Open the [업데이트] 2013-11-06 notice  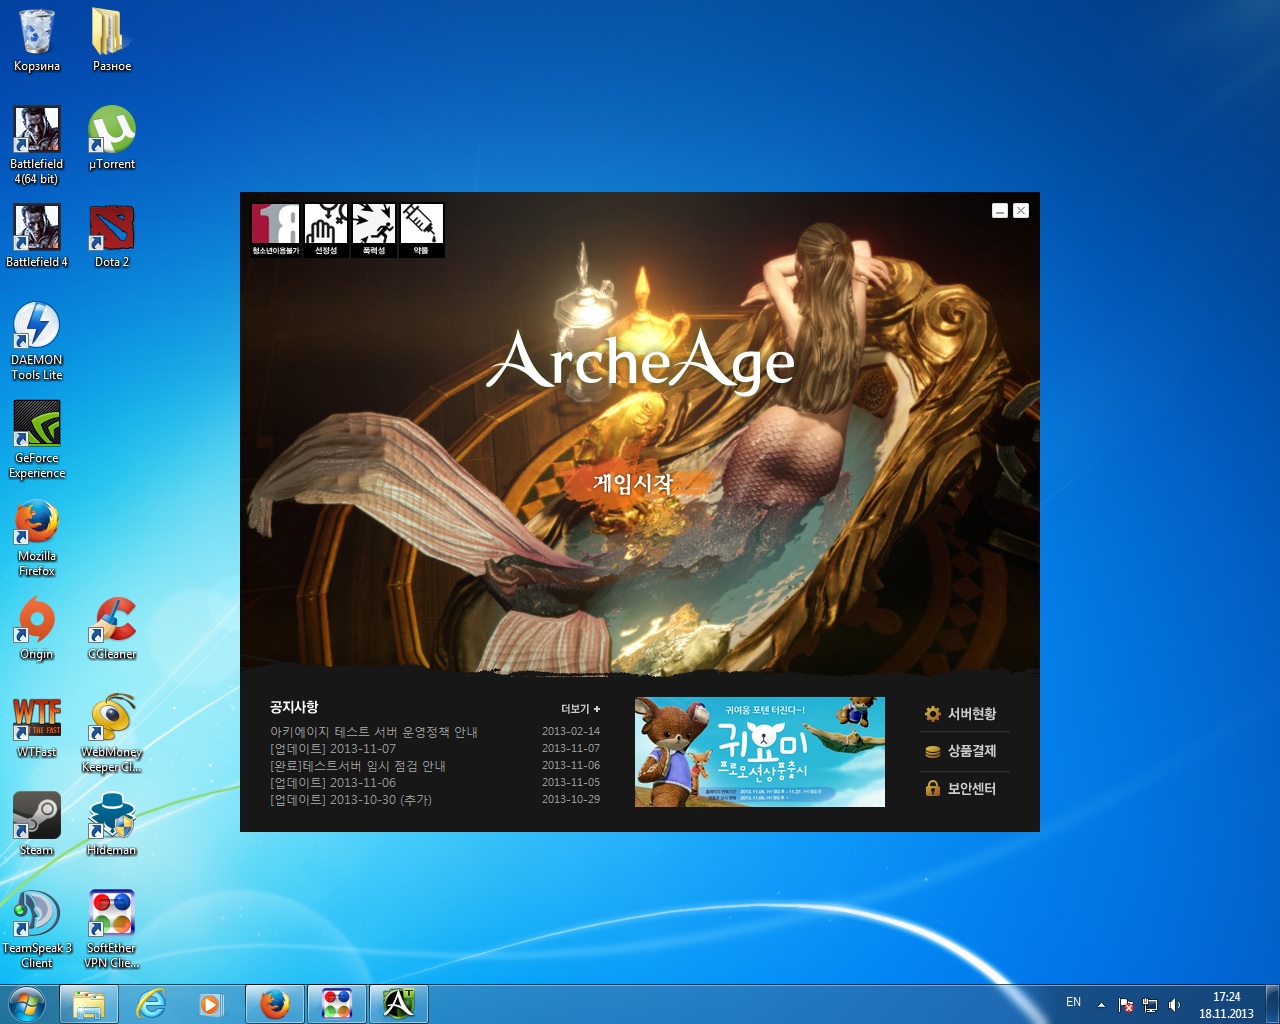click(333, 783)
